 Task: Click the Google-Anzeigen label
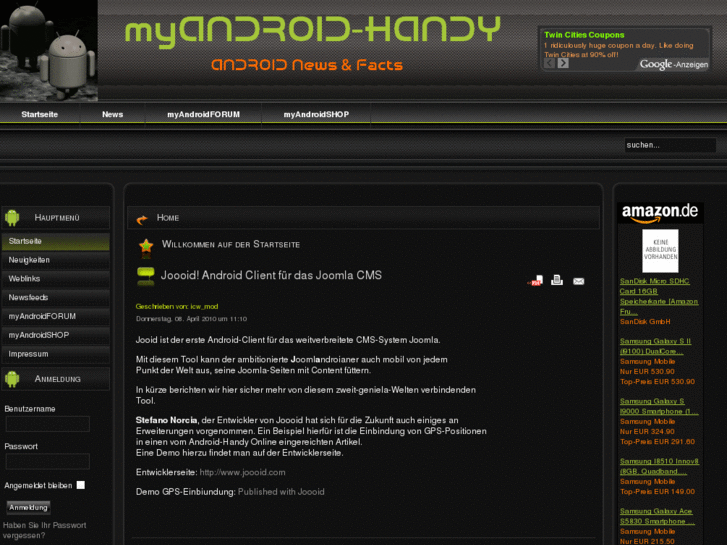674,64
